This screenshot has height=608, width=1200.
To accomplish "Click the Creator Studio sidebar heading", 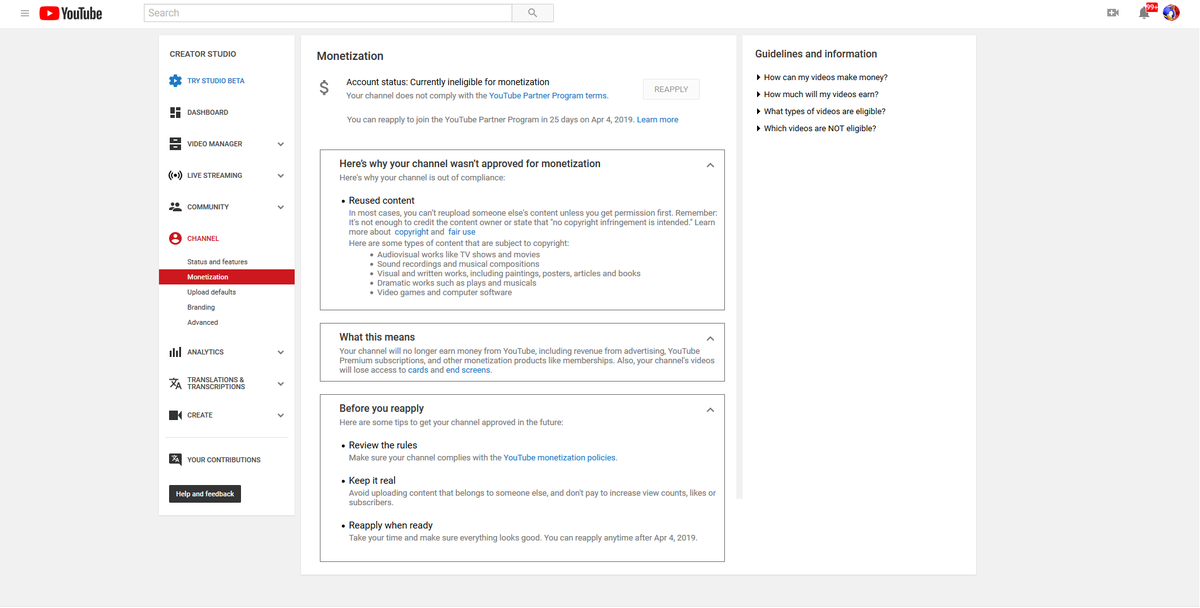I will pos(203,54).
